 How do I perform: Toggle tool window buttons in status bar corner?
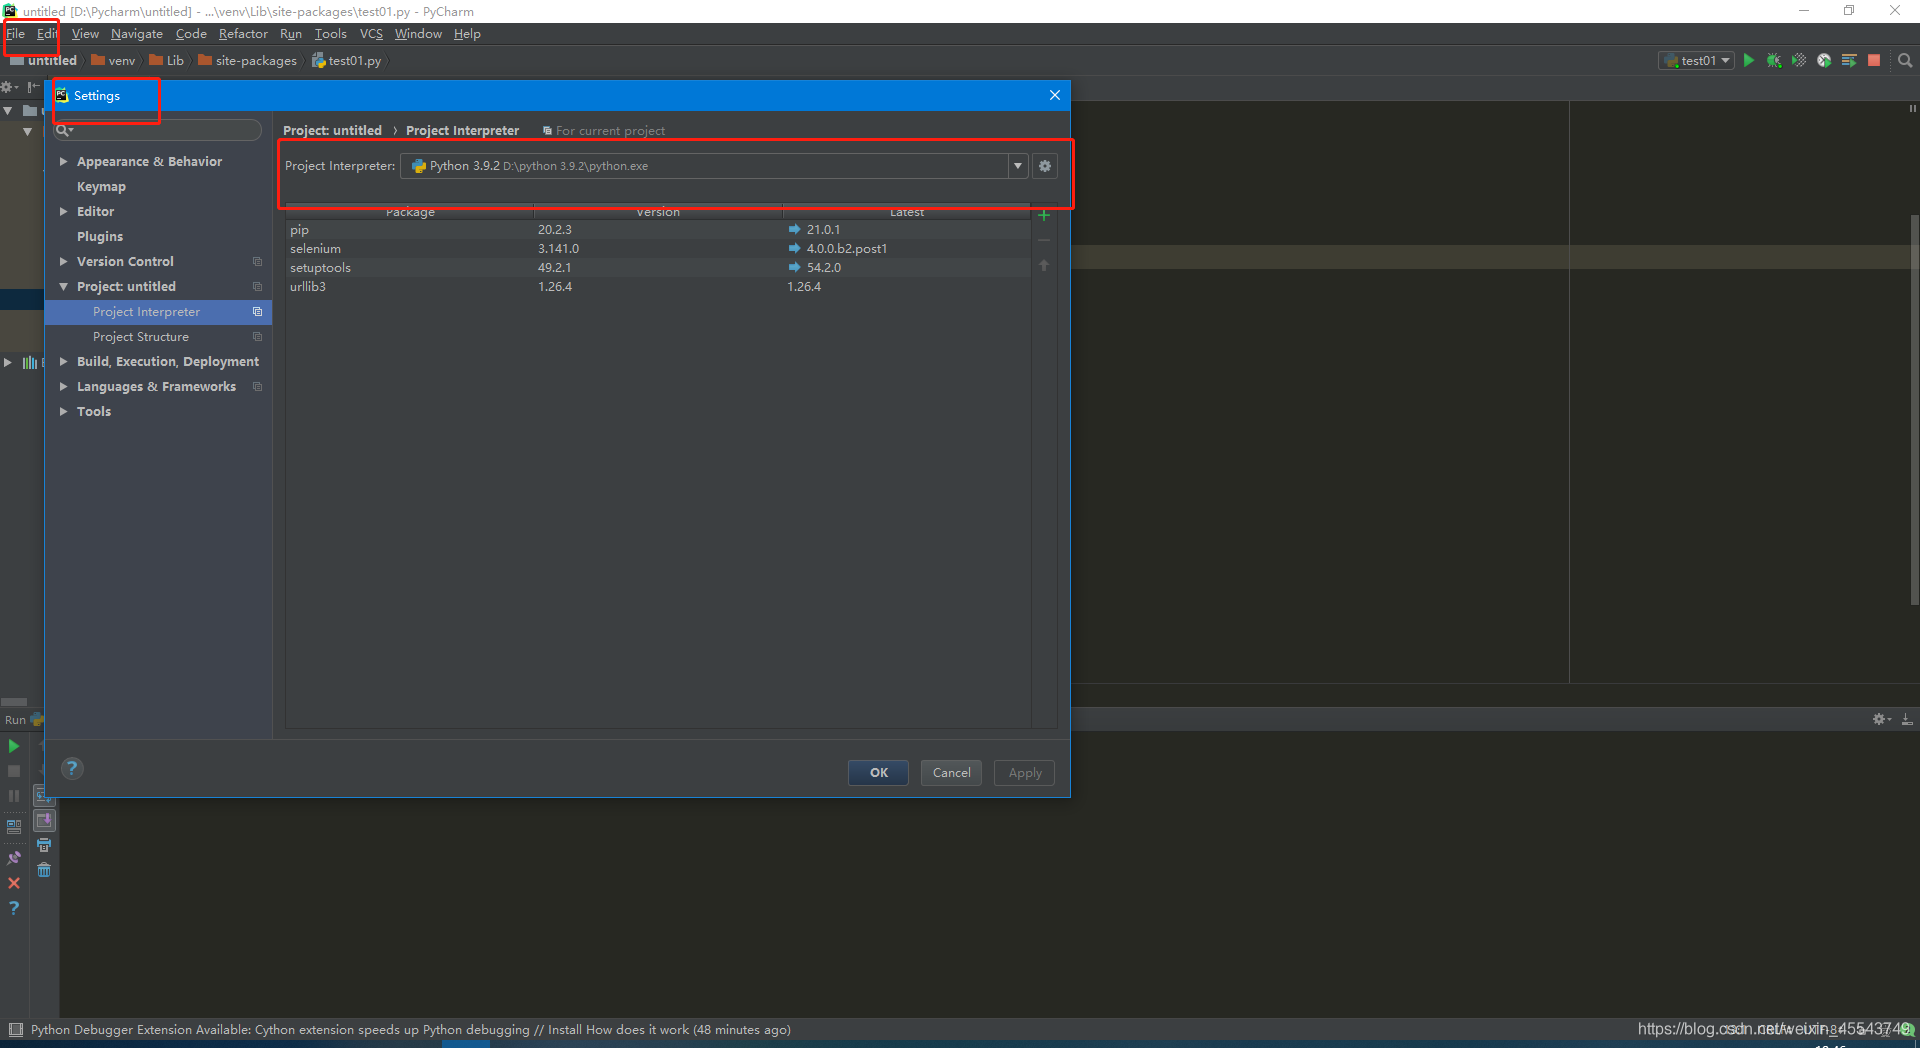coord(15,1029)
